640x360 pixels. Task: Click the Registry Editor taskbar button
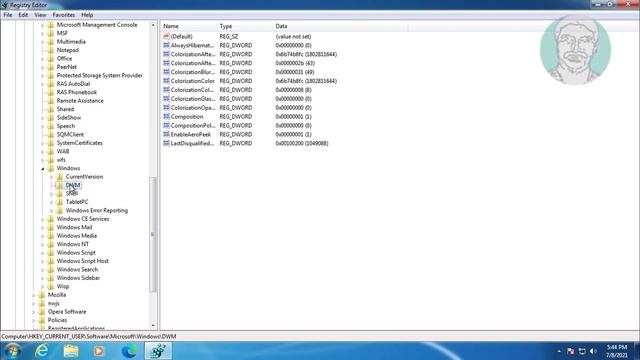[158, 351]
